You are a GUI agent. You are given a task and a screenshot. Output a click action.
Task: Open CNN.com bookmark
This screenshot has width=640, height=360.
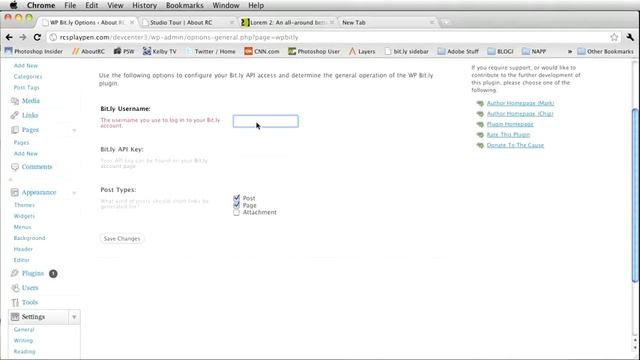[x=262, y=51]
